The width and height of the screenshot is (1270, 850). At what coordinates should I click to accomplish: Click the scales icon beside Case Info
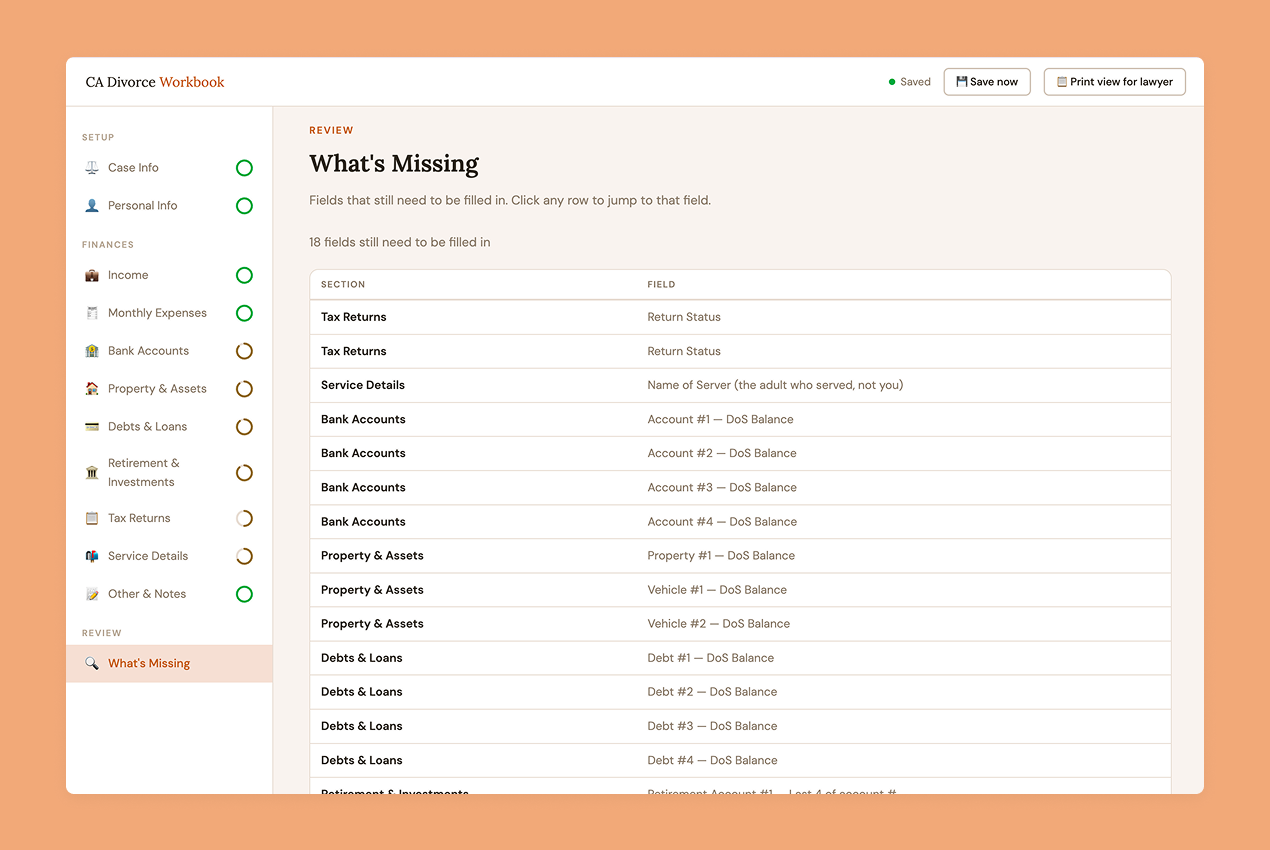click(x=92, y=168)
